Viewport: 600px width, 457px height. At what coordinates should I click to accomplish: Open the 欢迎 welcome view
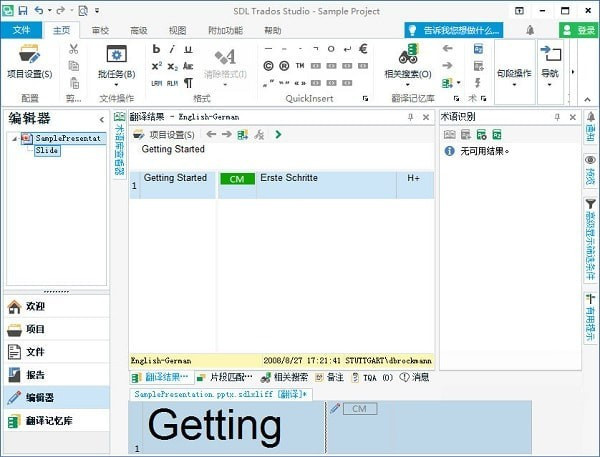click(x=57, y=306)
